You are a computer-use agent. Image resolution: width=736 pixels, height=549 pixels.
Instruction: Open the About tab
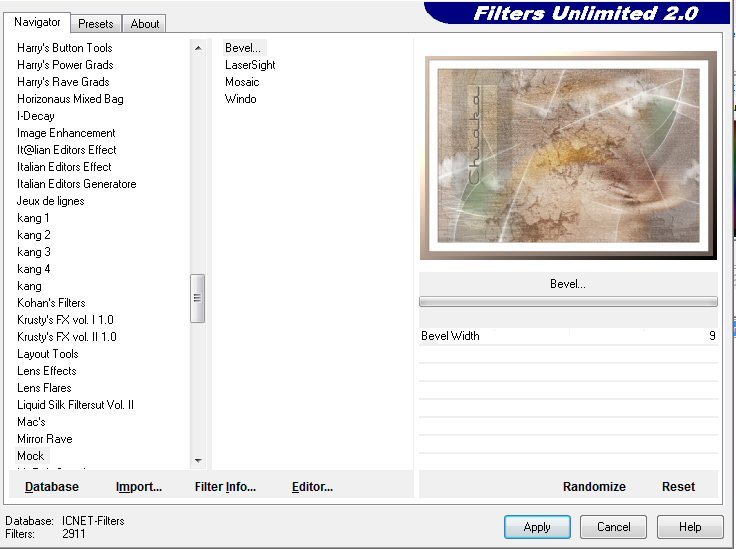[145, 23]
